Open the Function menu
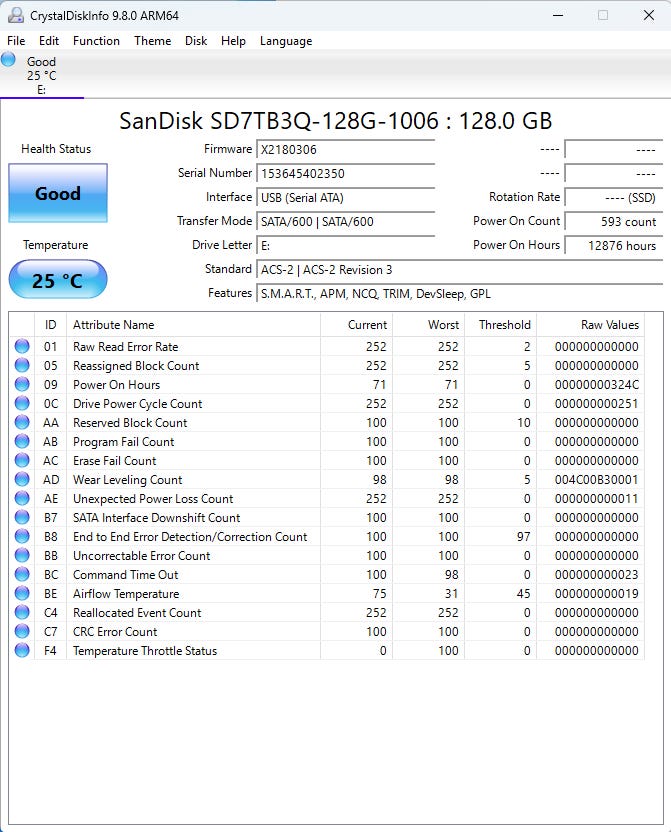 click(x=96, y=41)
